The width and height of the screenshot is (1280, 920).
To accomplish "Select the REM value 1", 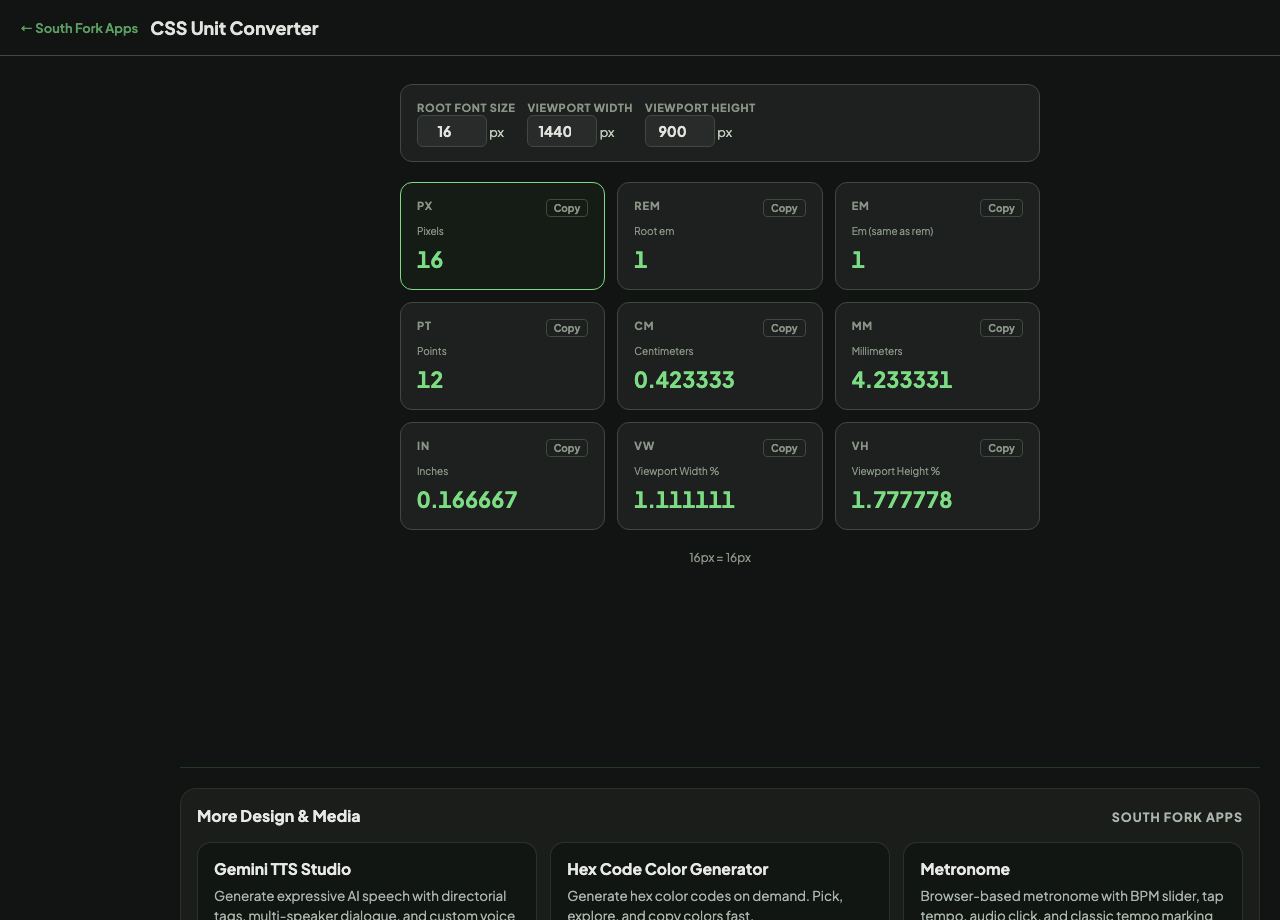I will pos(641,260).
